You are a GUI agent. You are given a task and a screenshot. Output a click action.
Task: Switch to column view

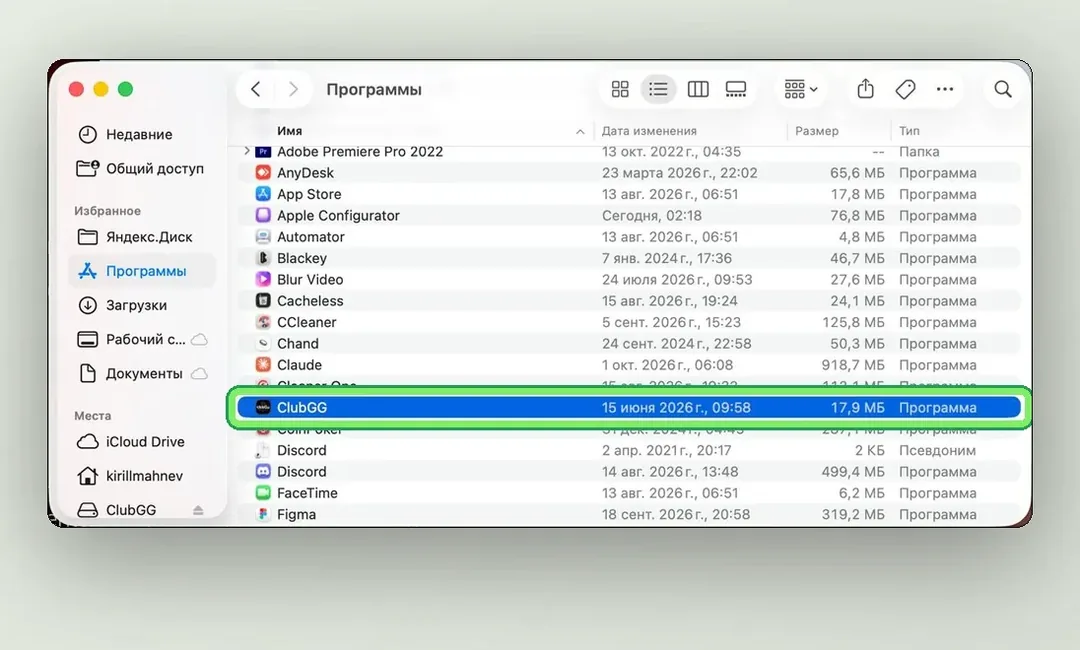pyautogui.click(x=698, y=90)
